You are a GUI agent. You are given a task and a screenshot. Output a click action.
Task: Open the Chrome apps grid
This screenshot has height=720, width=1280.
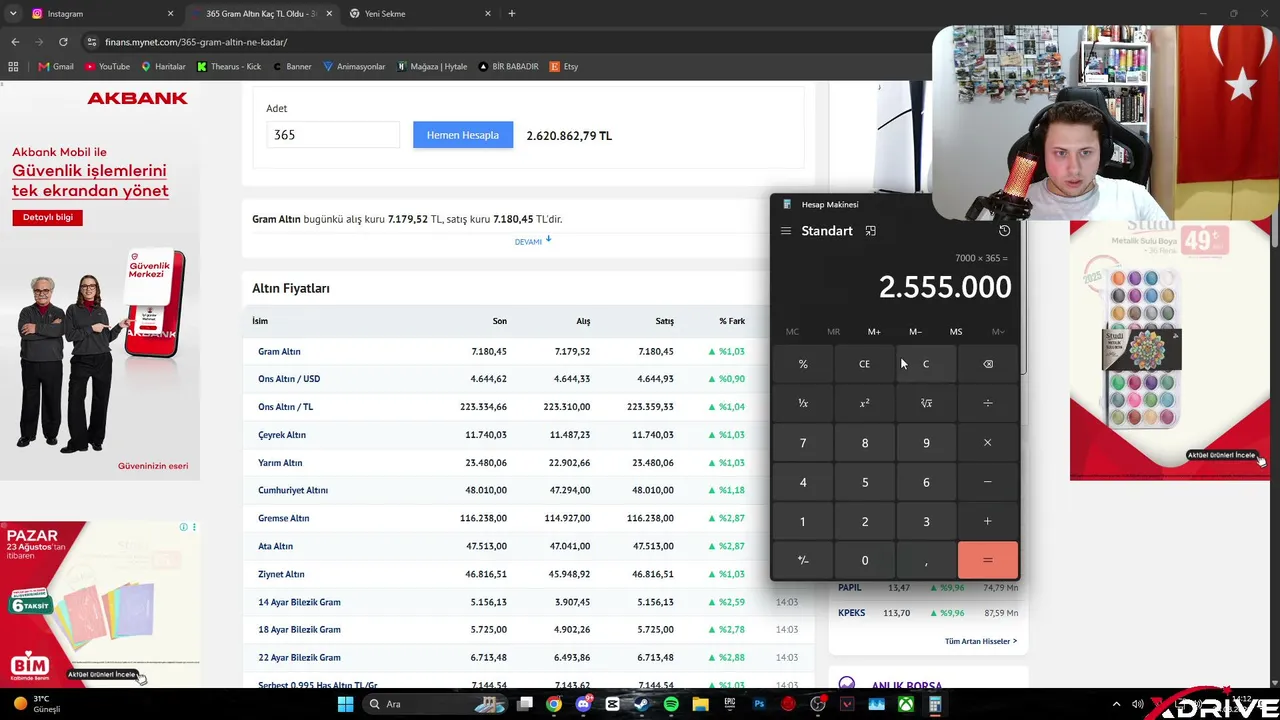click(x=13, y=67)
